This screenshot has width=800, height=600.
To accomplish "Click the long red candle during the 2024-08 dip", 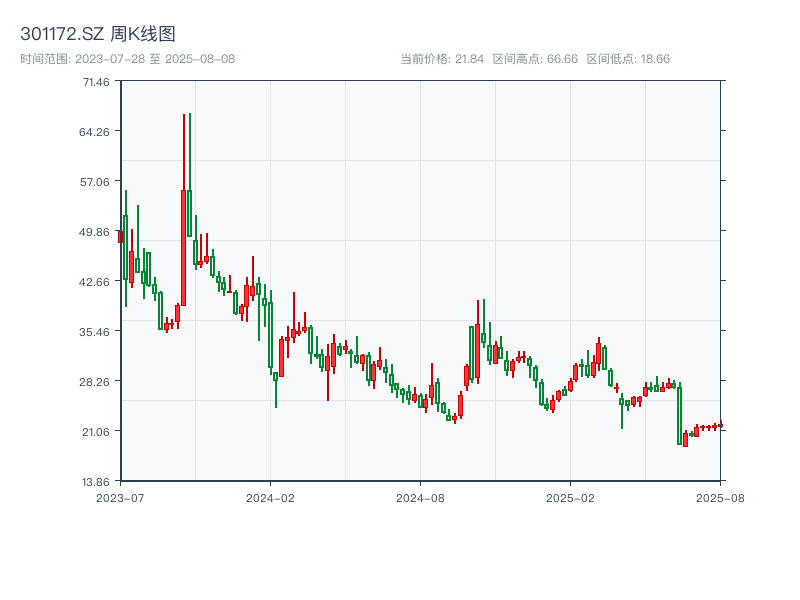I will (458, 405).
